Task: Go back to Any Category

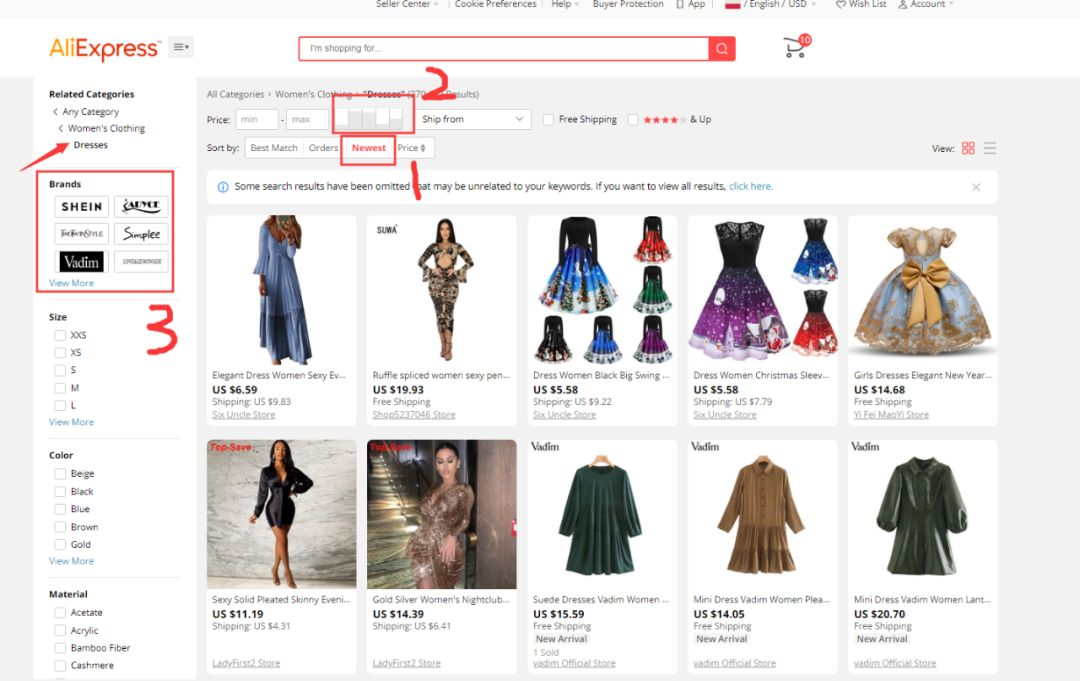Action: click(90, 112)
